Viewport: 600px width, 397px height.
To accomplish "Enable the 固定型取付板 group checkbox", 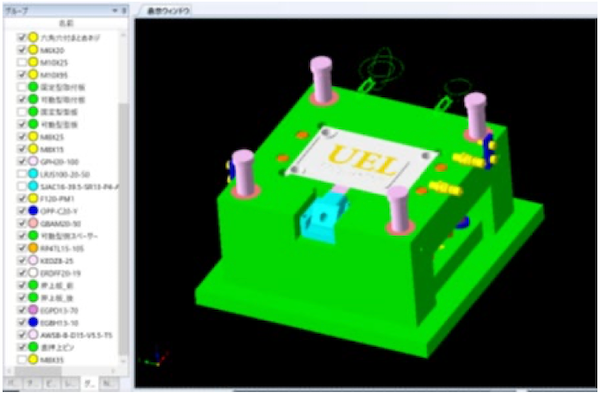I will pyautogui.click(x=22, y=87).
